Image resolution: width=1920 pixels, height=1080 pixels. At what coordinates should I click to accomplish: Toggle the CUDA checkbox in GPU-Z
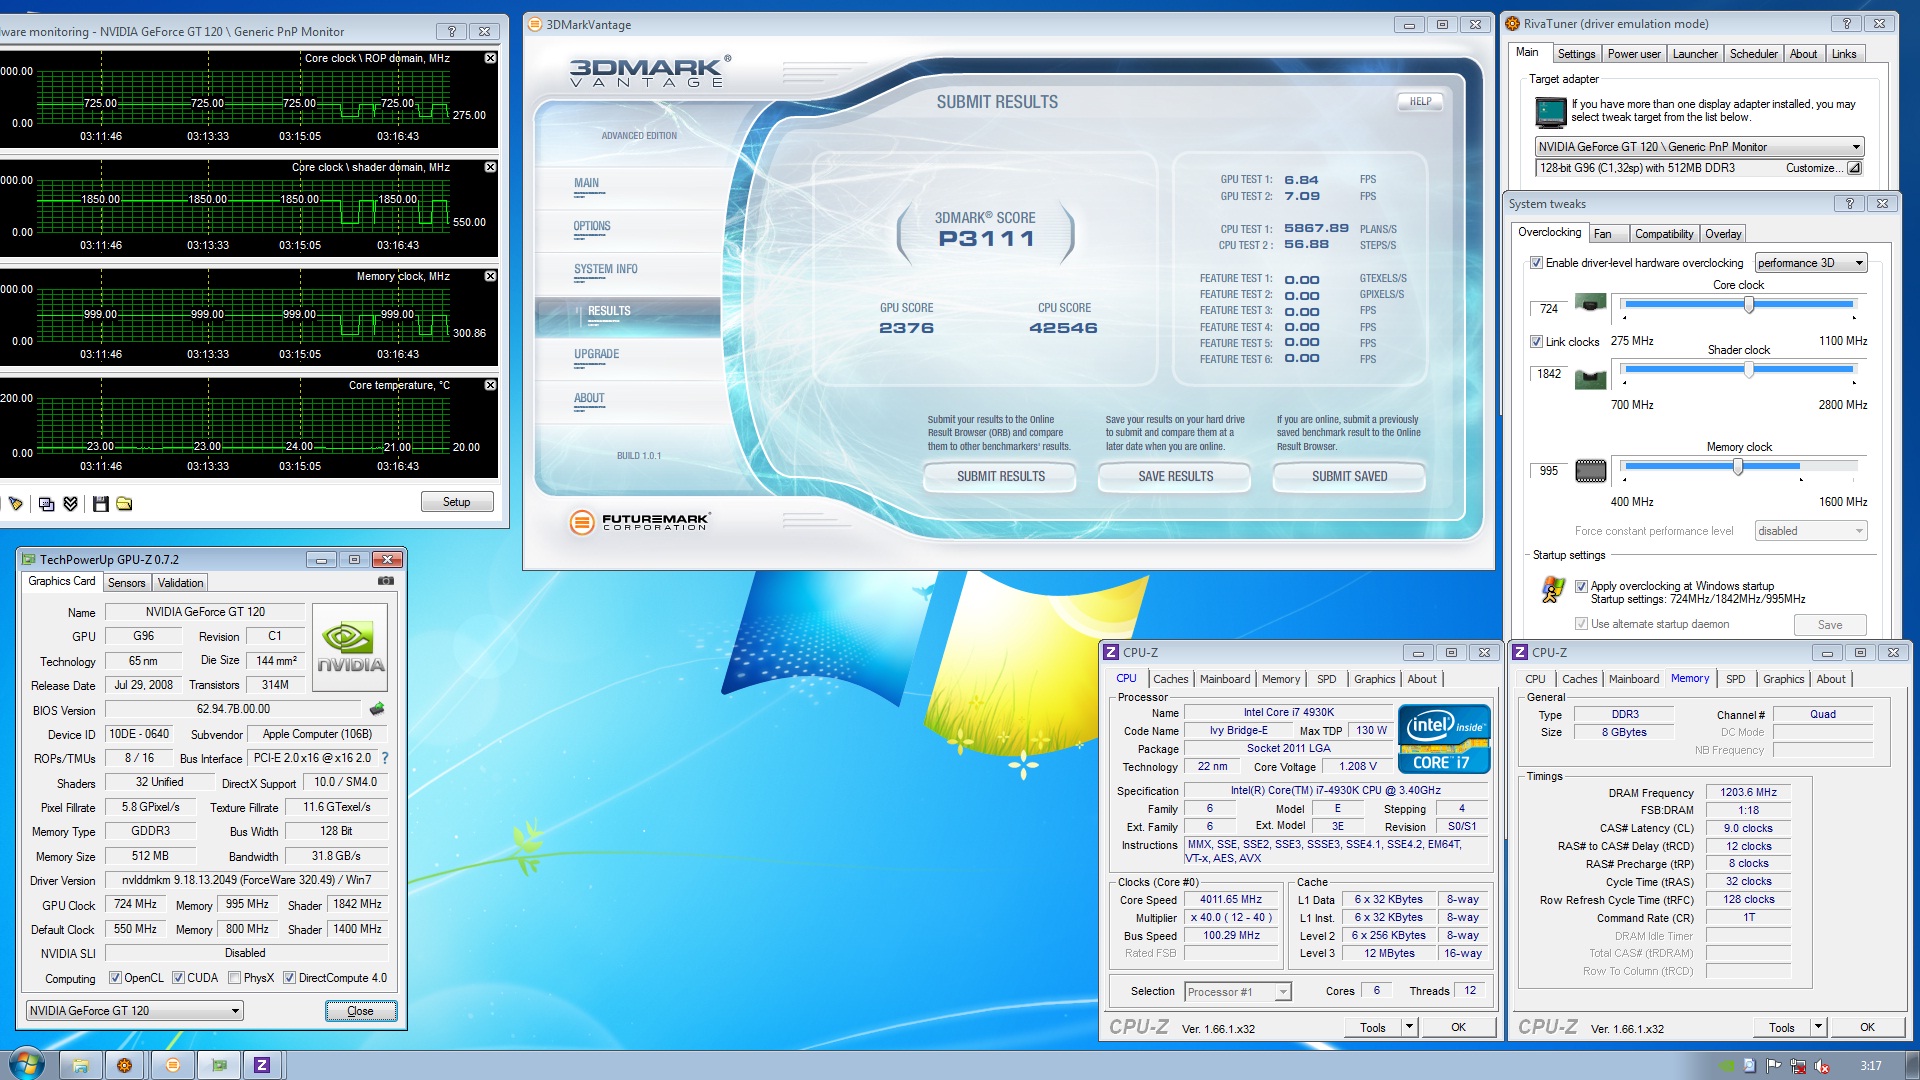pos(178,978)
